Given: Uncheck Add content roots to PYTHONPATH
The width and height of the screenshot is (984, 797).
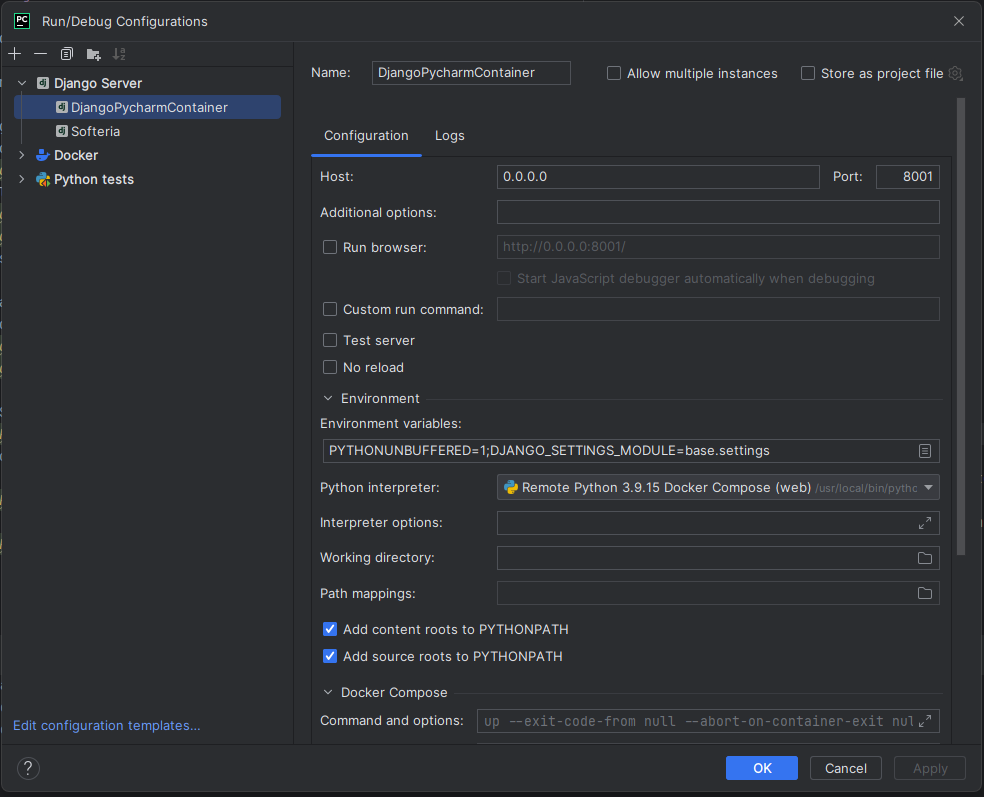Looking at the screenshot, I should tap(330, 629).
